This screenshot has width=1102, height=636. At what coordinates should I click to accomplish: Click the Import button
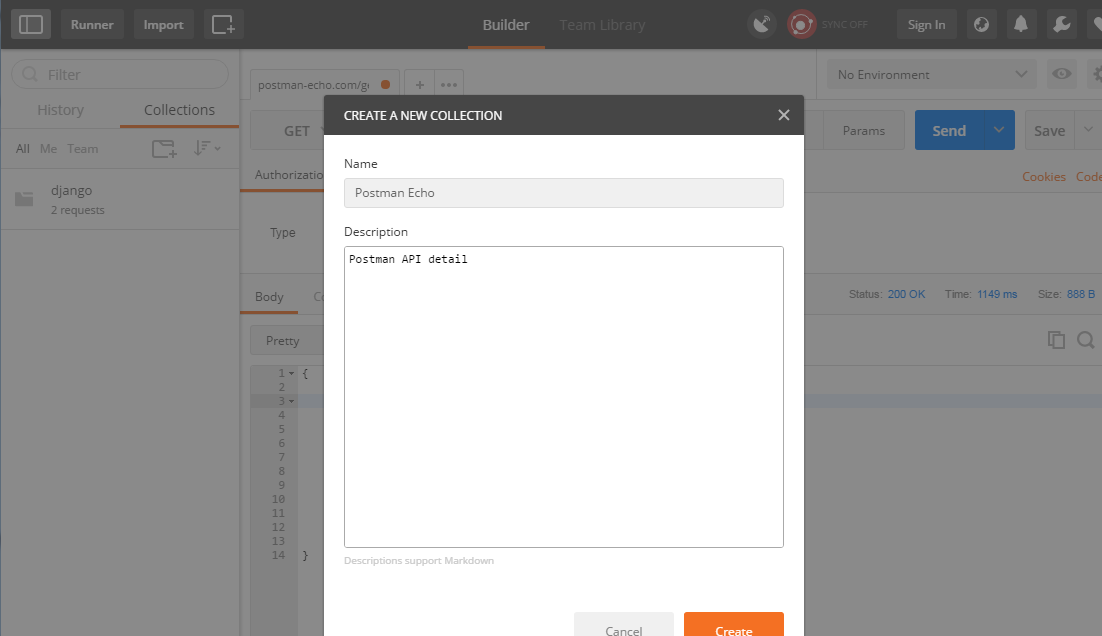[x=164, y=25]
